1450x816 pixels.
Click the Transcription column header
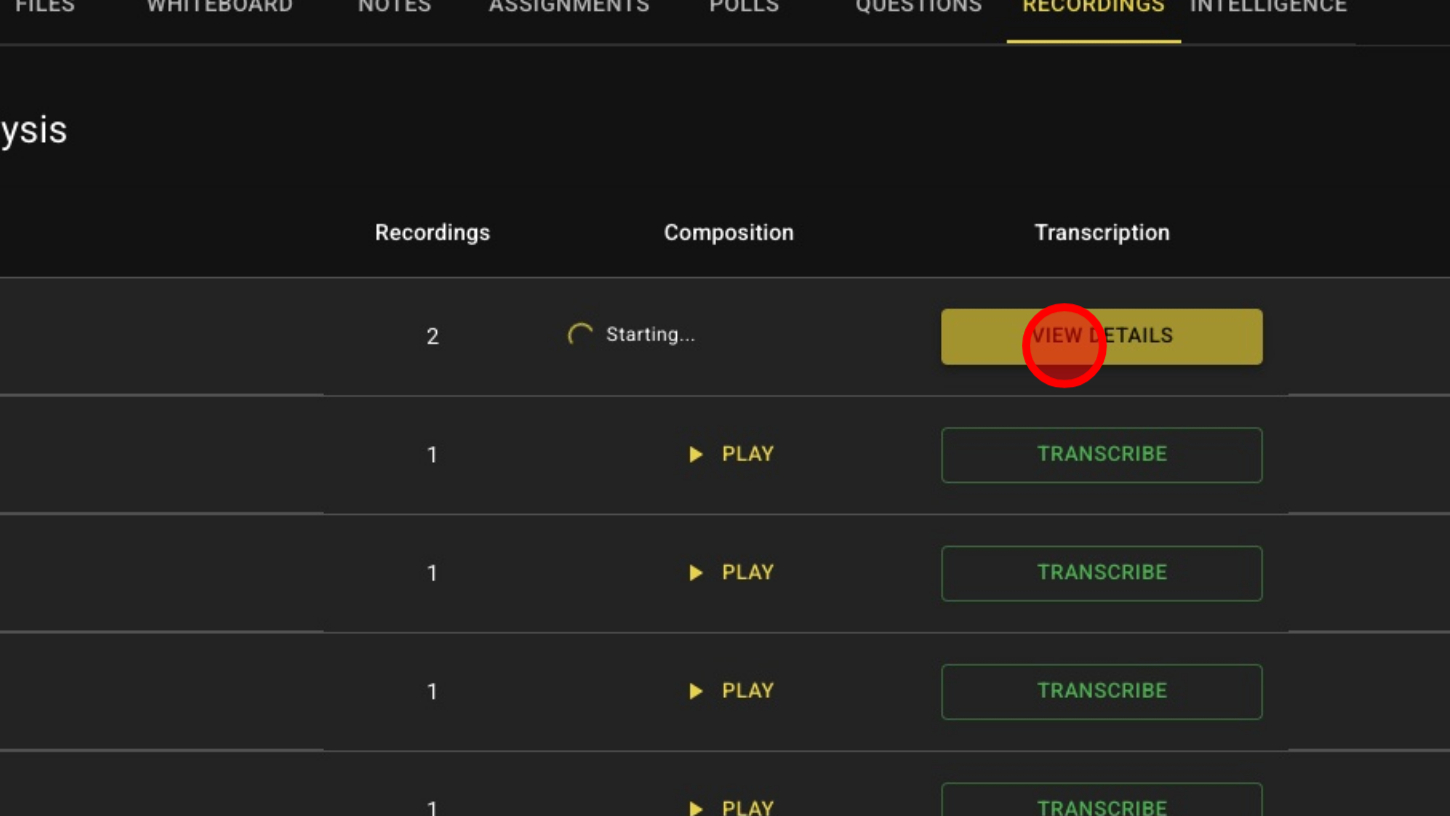1101,232
